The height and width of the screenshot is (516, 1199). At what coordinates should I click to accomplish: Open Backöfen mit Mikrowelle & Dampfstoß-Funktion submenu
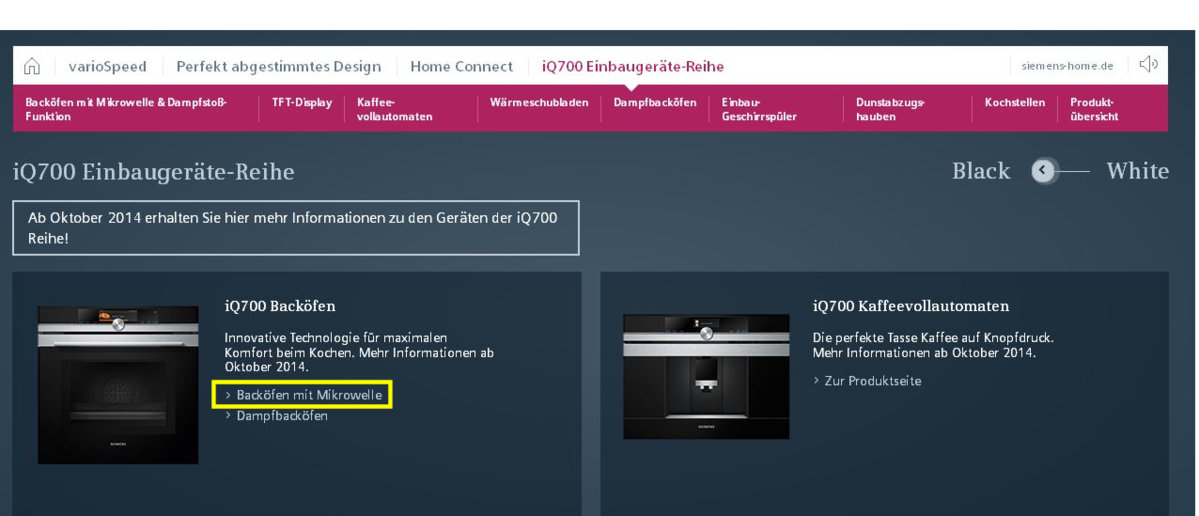[x=126, y=109]
